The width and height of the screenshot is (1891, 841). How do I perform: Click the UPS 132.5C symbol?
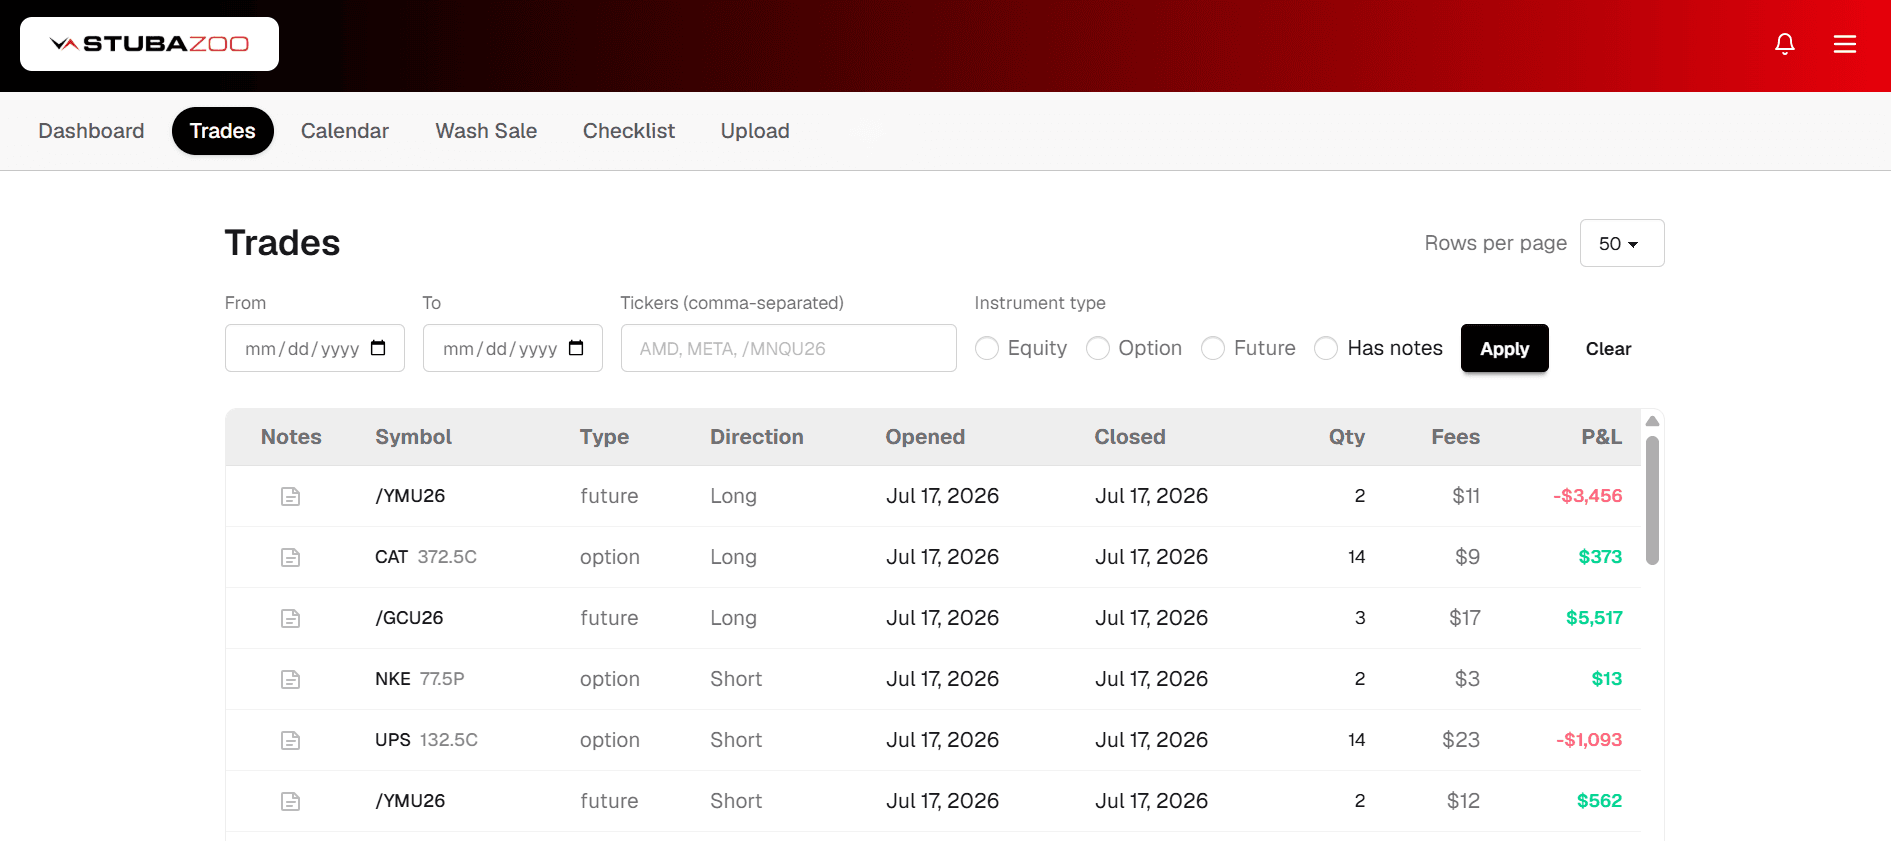(x=426, y=740)
